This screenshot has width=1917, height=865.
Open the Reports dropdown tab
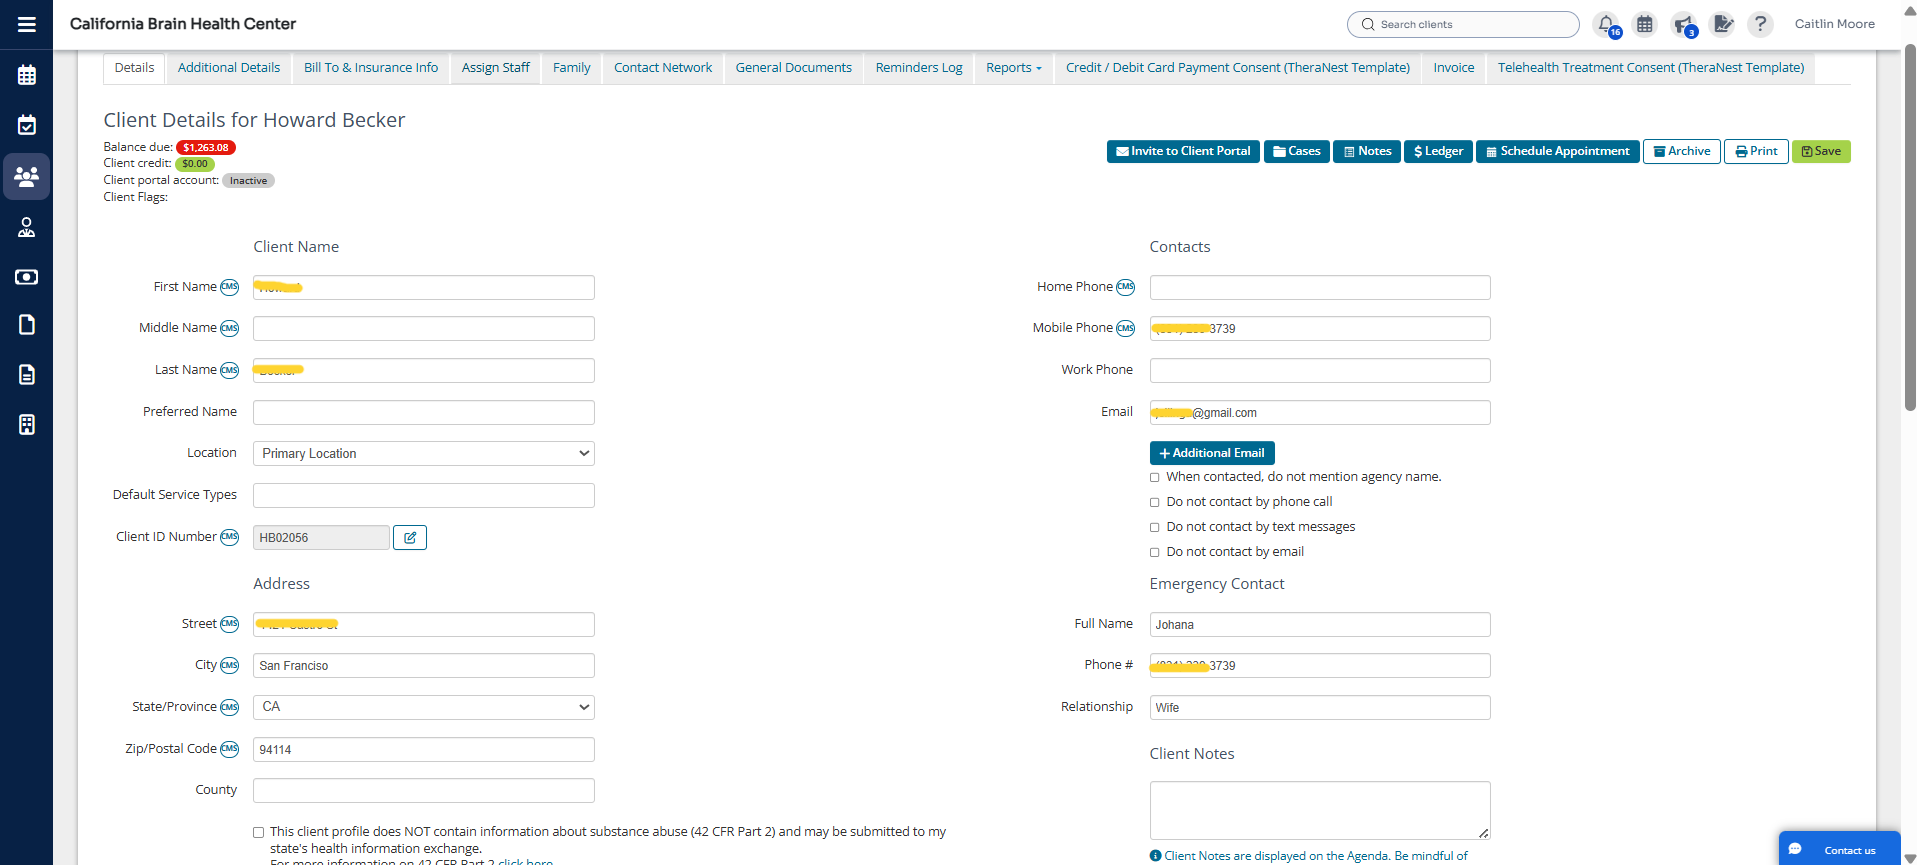[x=1014, y=68]
